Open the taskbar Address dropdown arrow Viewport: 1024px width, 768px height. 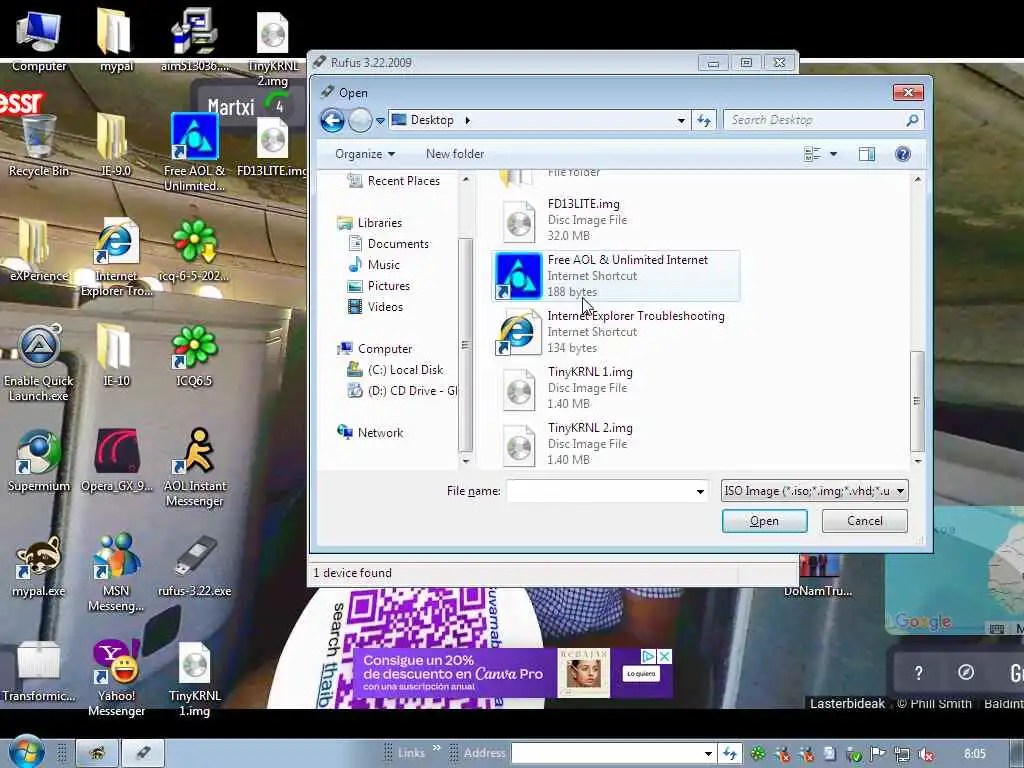(708, 754)
